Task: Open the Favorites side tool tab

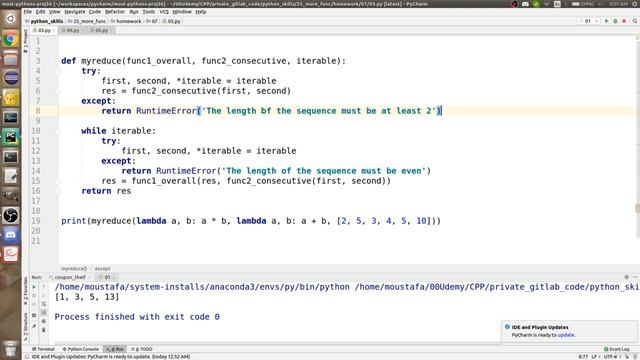Action: 26,291
